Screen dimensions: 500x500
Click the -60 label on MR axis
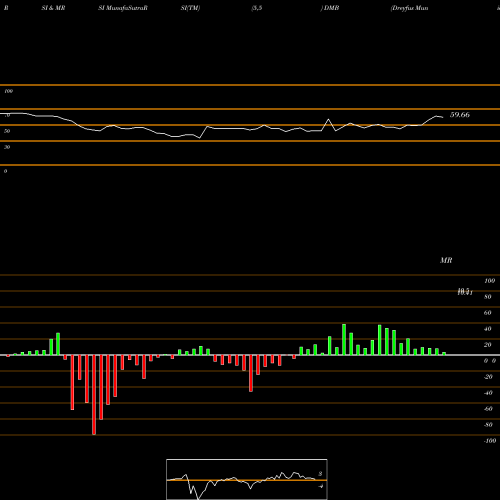click(x=488, y=409)
